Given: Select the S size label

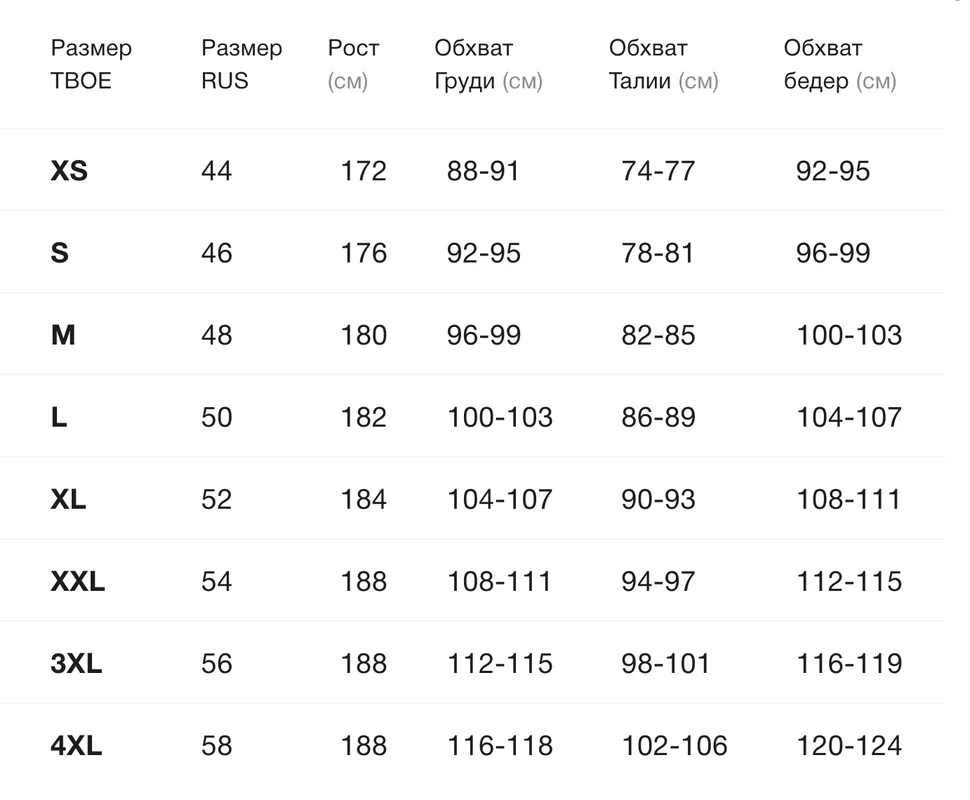Looking at the screenshot, I should click(x=59, y=253).
